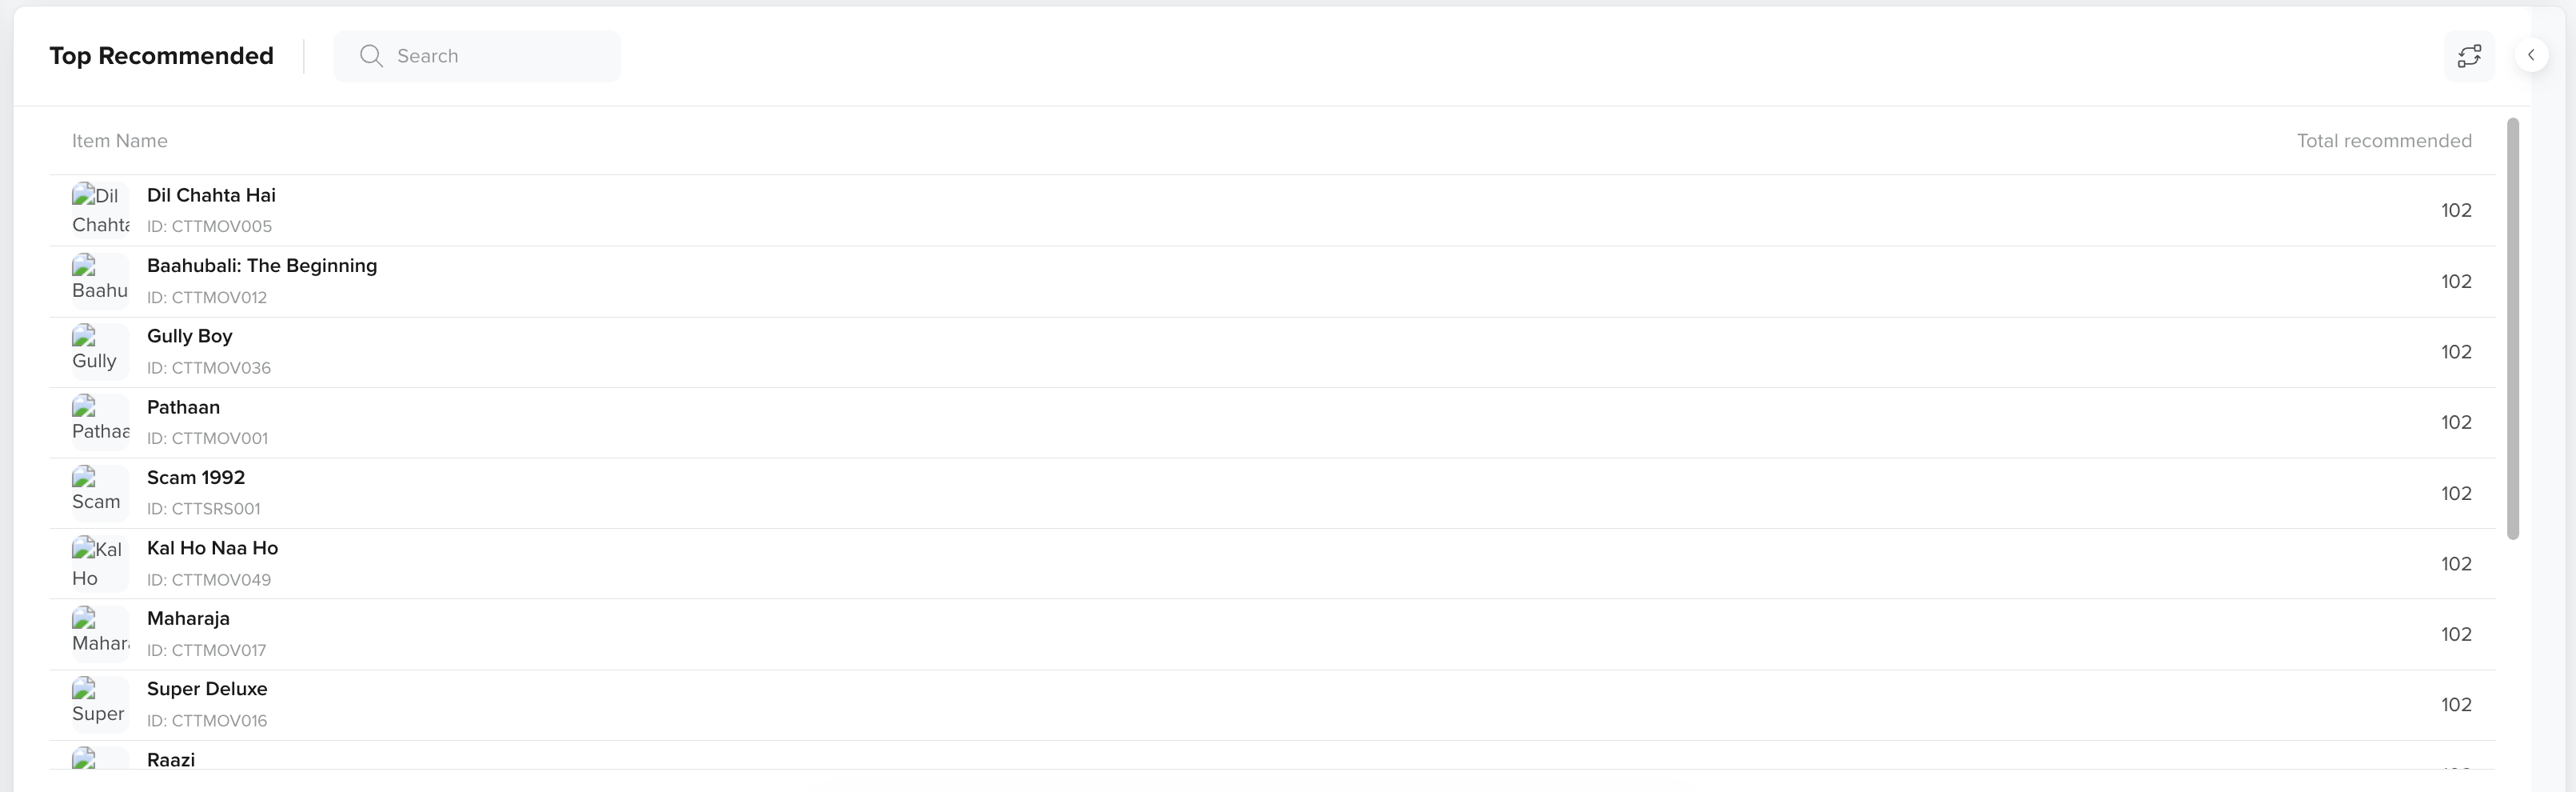The width and height of the screenshot is (2576, 792).
Task: Open Dil Chahta Hai title text
Action: click(x=211, y=195)
